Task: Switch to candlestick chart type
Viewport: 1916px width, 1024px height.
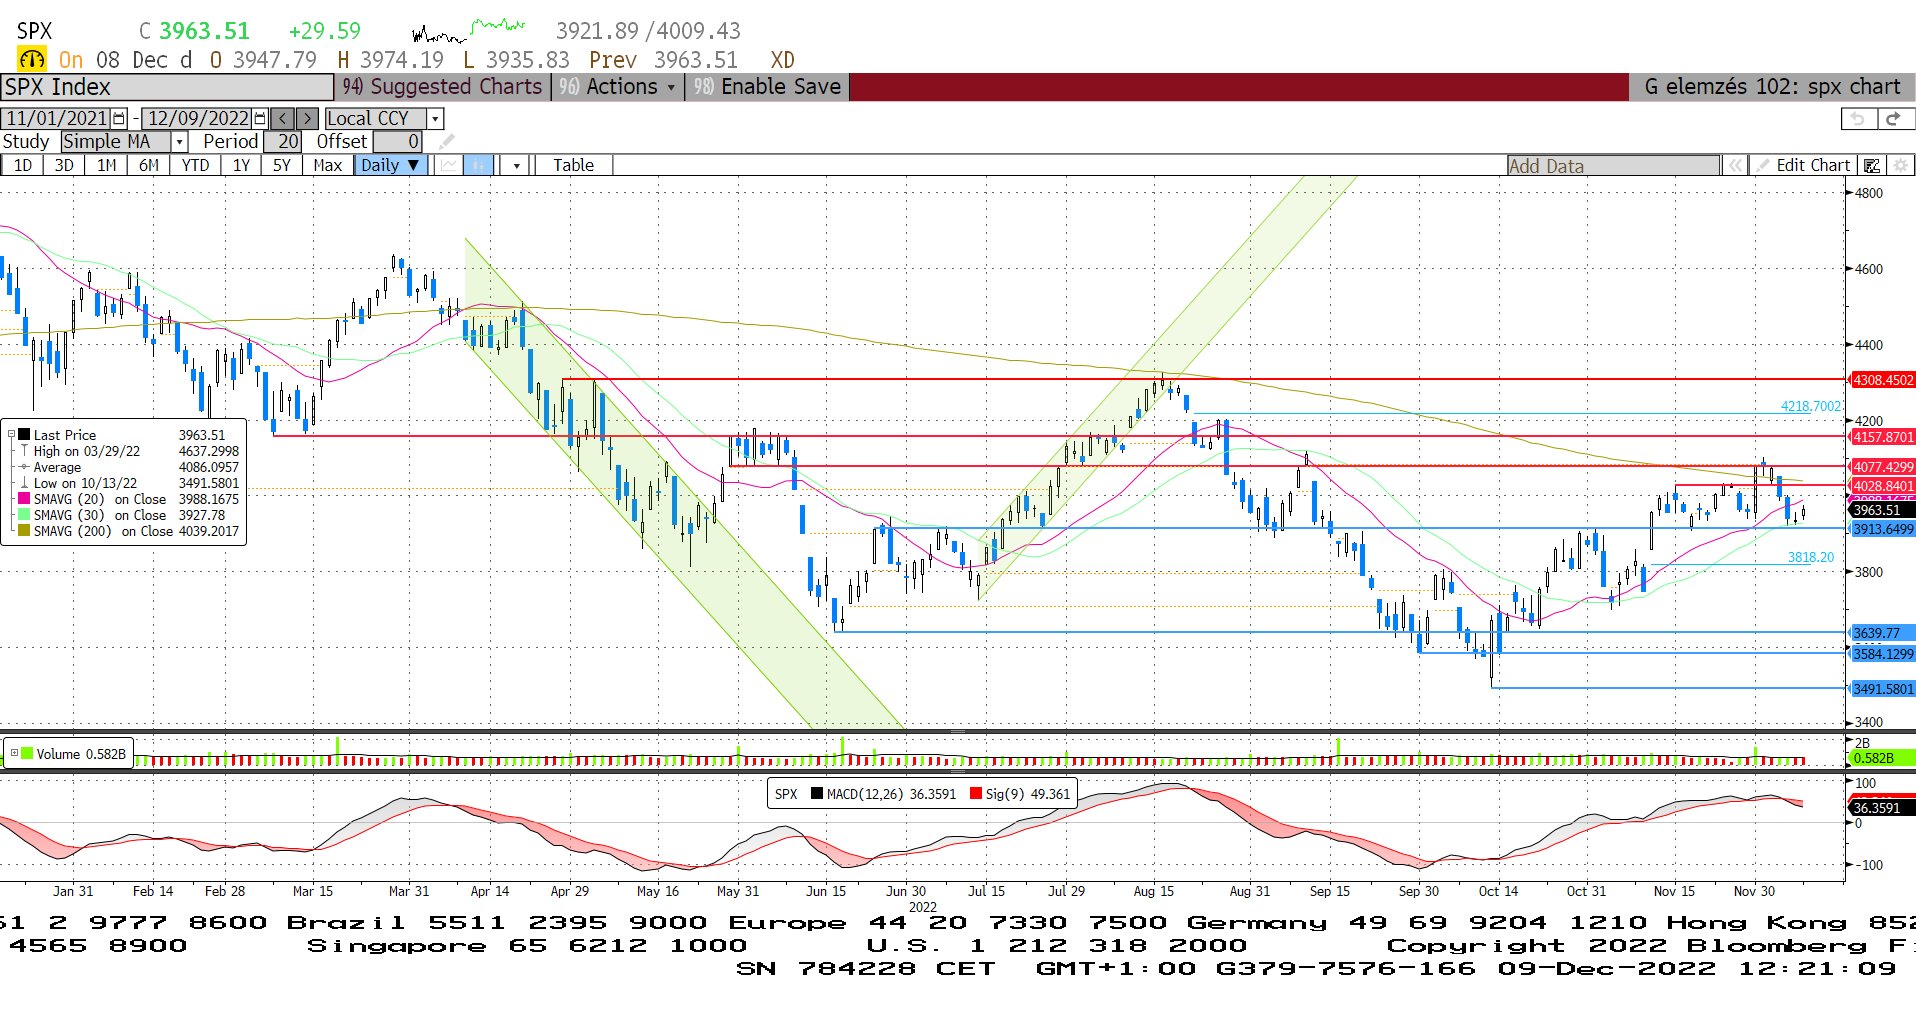Action: click(x=478, y=165)
